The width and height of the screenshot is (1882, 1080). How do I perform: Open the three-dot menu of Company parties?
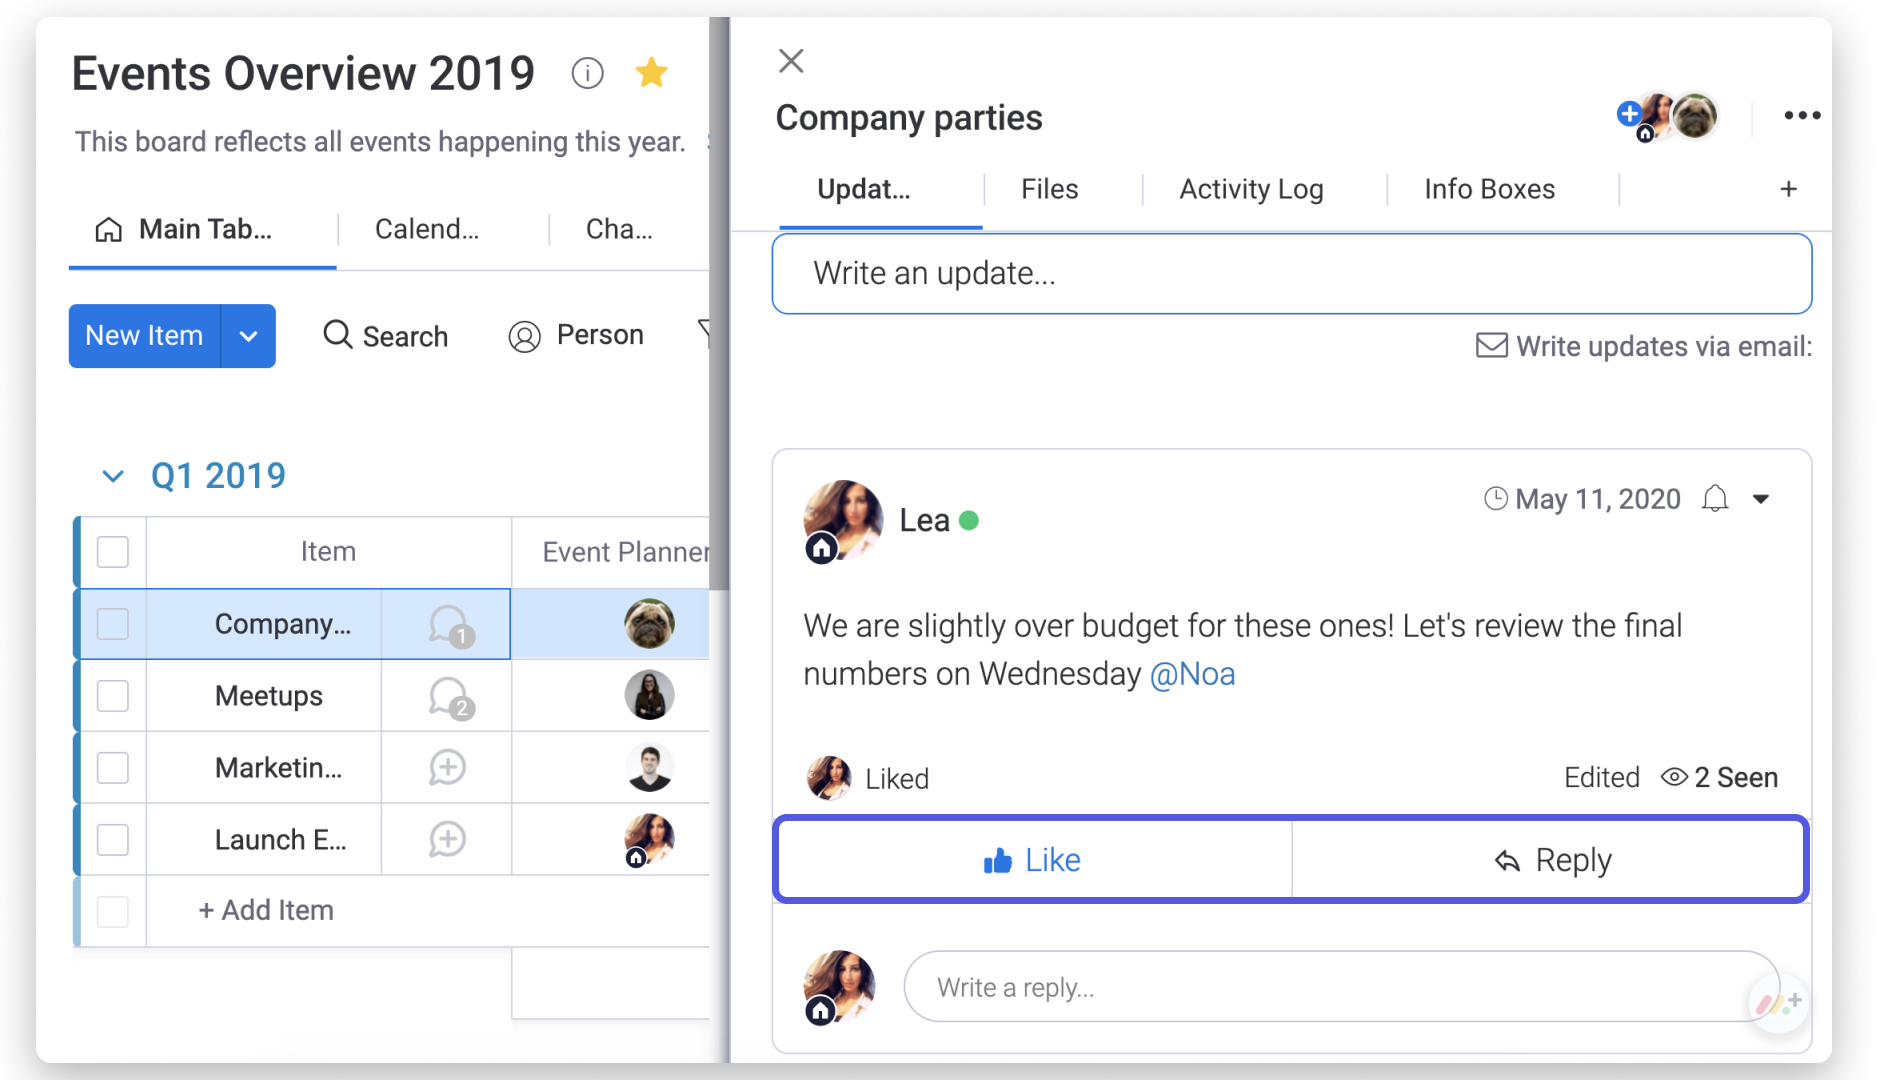[1802, 115]
